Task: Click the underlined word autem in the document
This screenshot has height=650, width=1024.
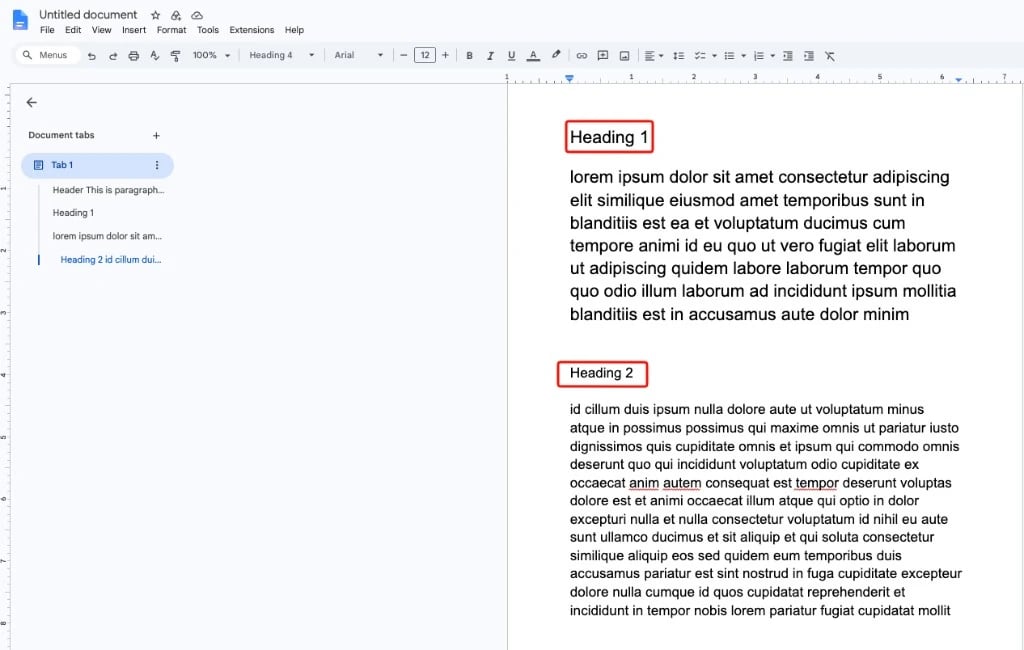Action: point(682,483)
